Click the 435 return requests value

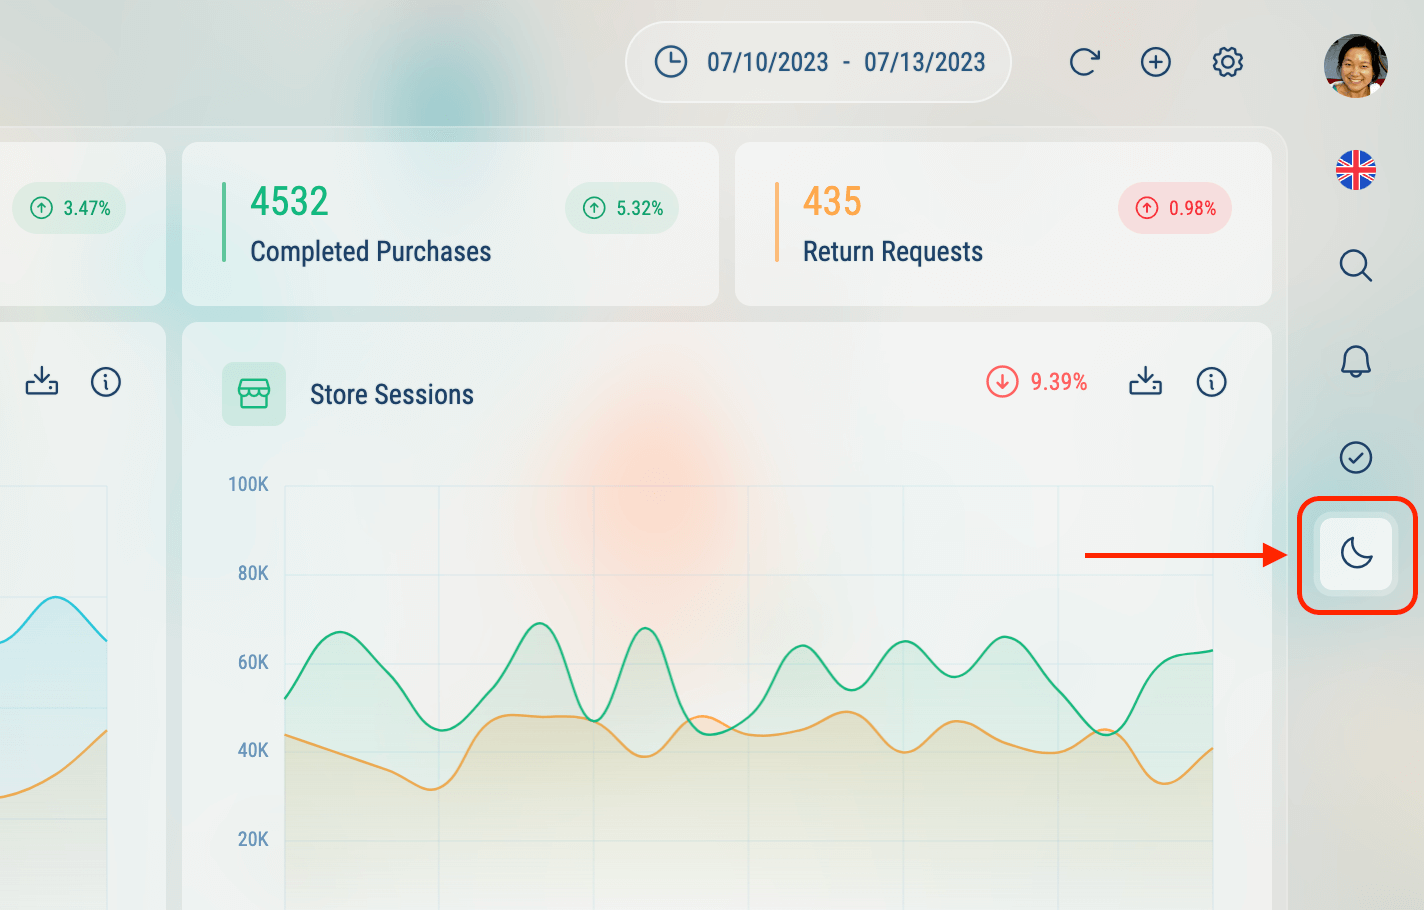coord(832,201)
